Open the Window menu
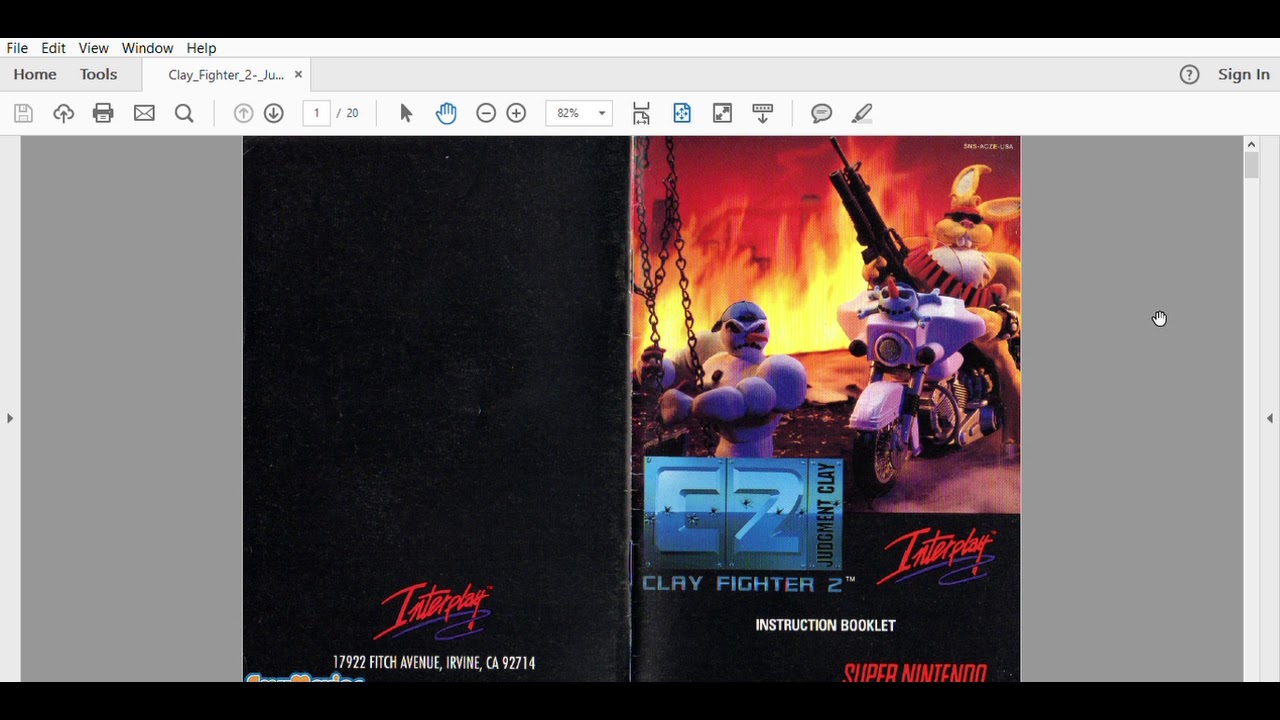This screenshot has width=1280, height=720. click(147, 48)
